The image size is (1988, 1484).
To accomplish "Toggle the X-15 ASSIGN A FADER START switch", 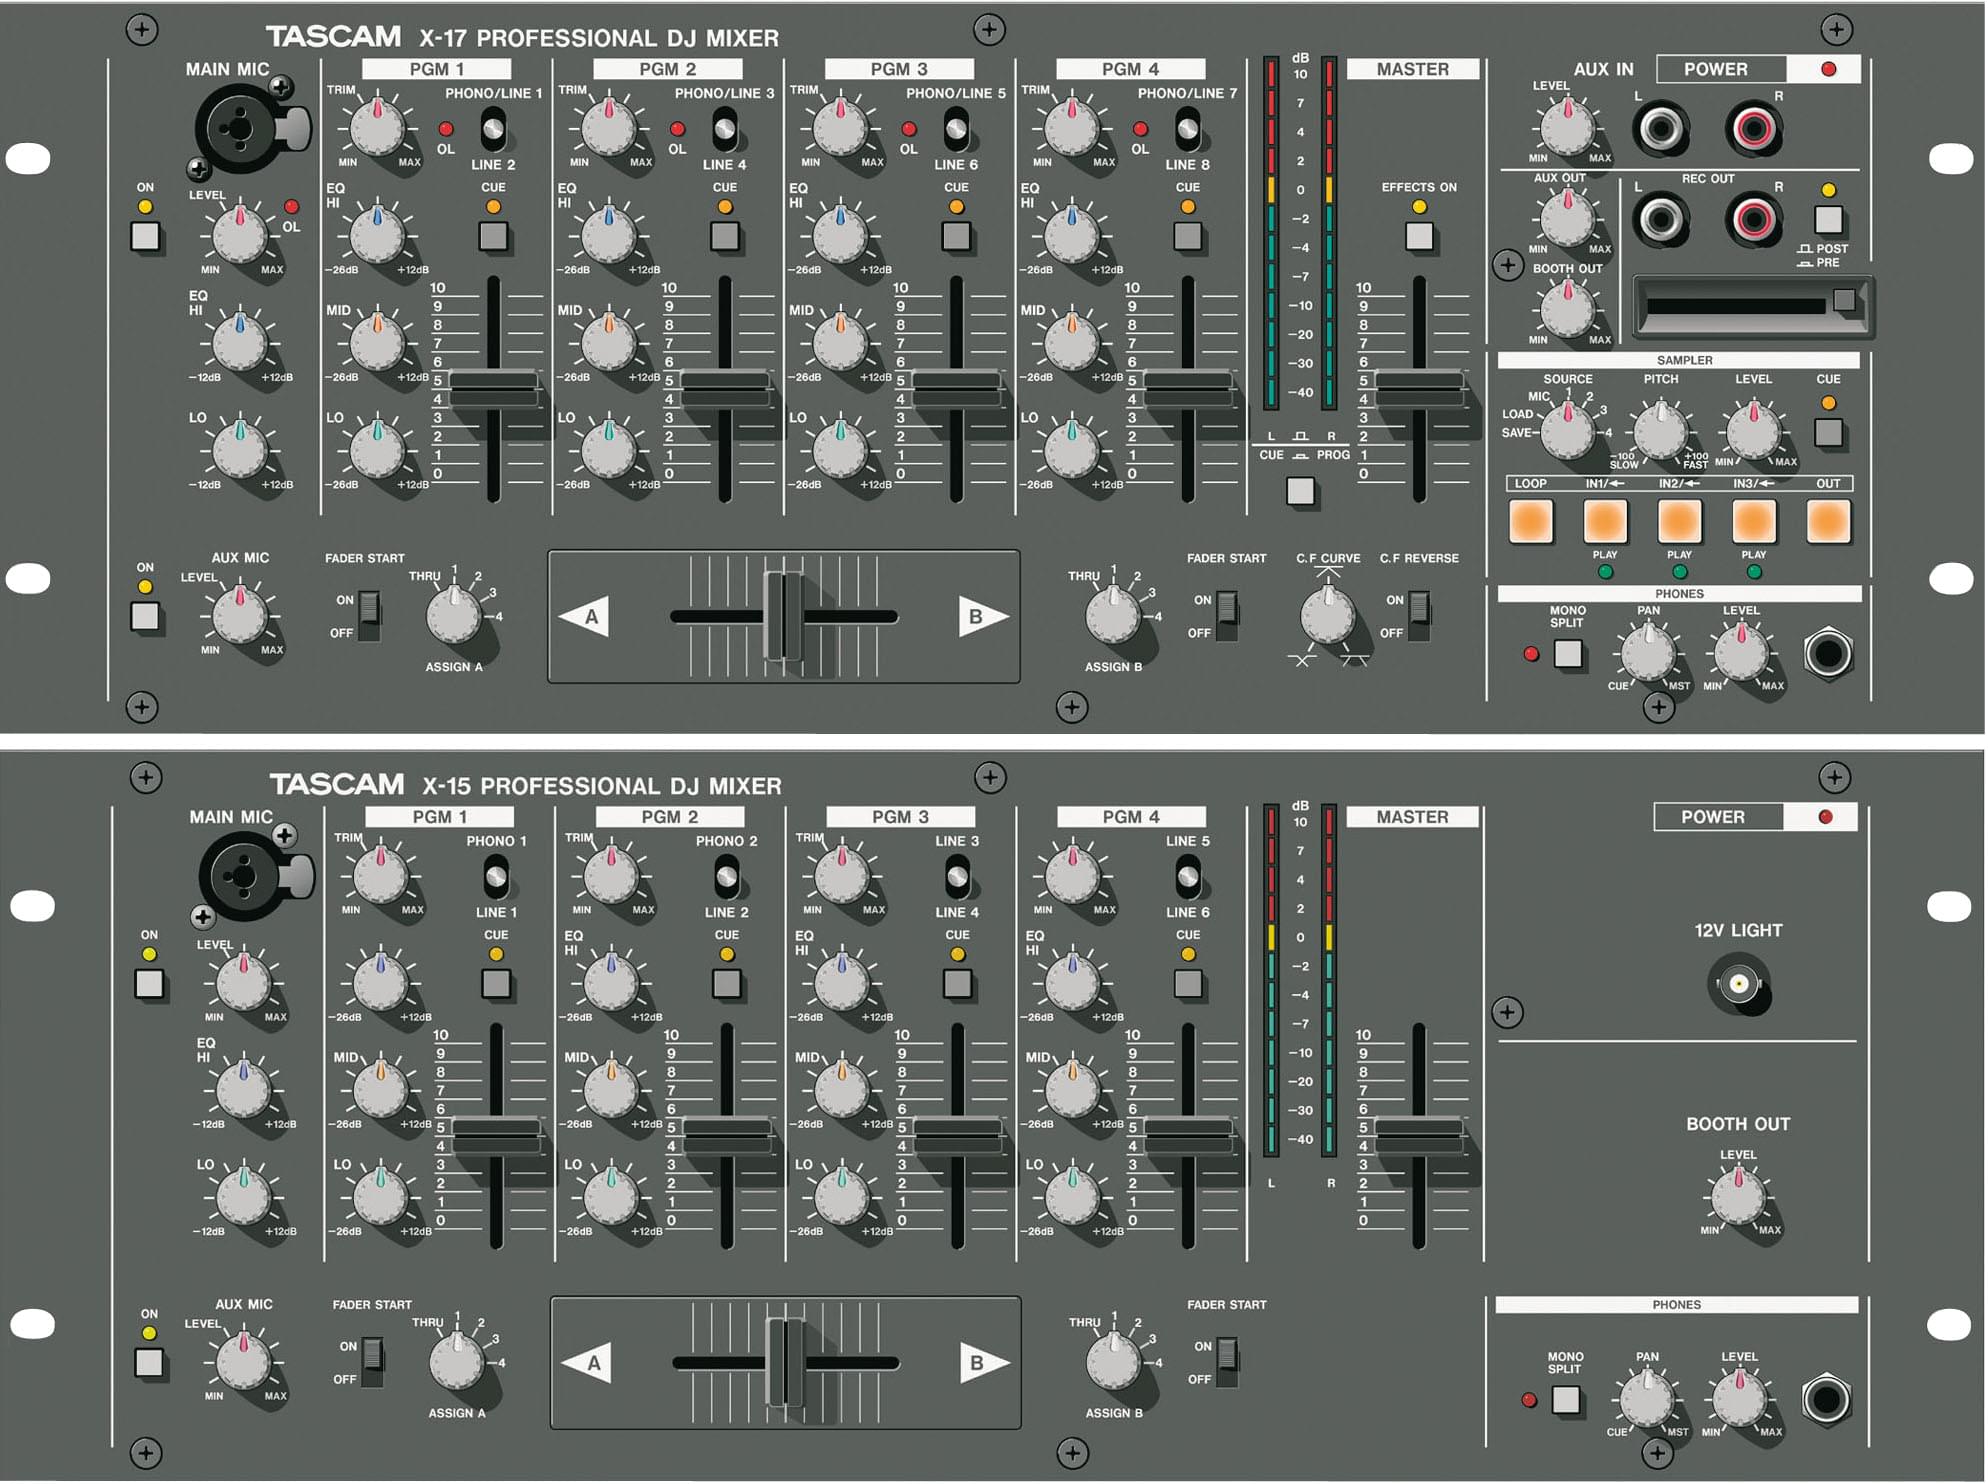I will [x=373, y=1361].
